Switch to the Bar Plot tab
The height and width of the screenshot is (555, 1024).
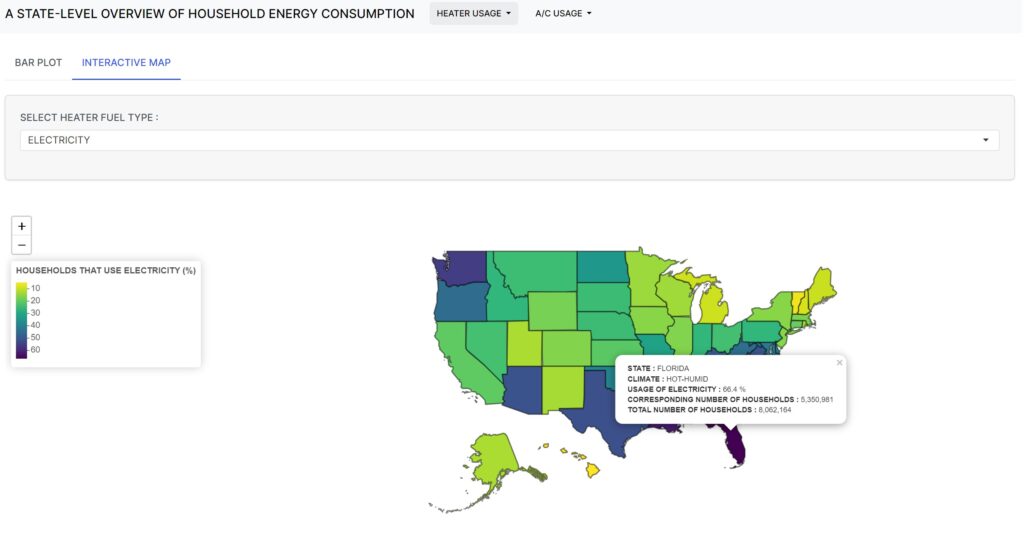(38, 63)
